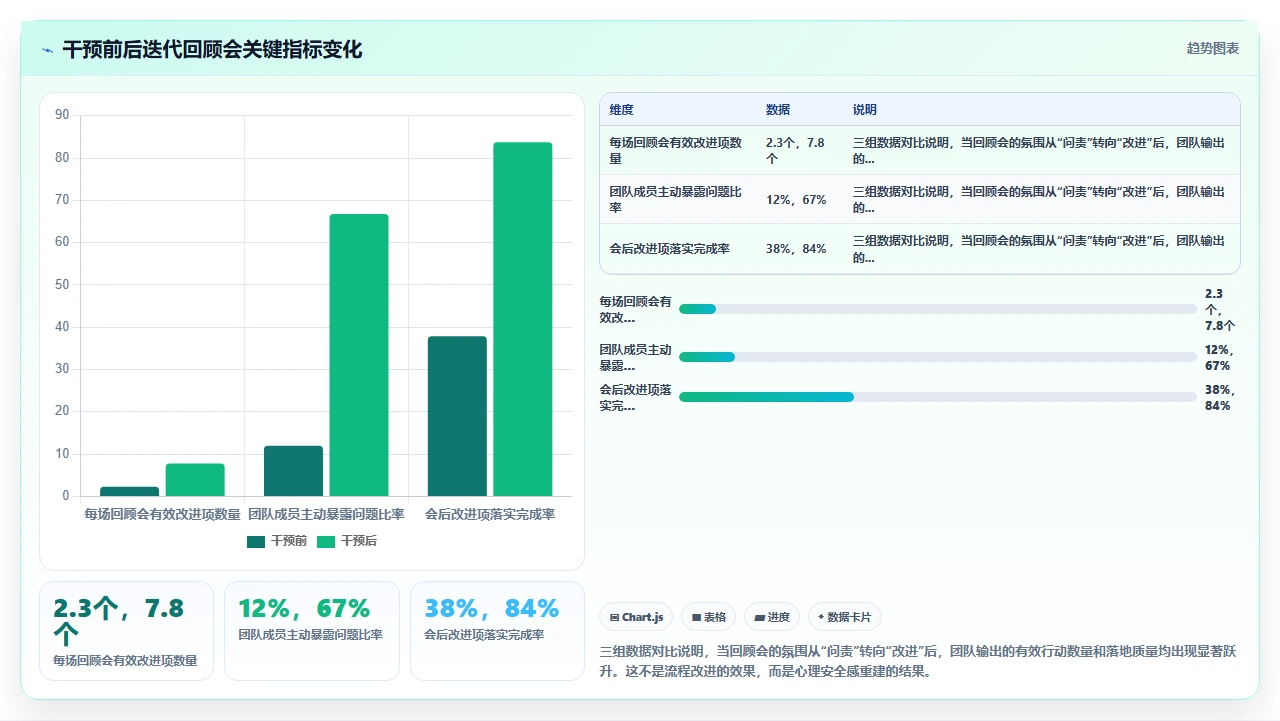Select the 表格 tag
The height and width of the screenshot is (721, 1280).
pyautogui.click(x=709, y=617)
